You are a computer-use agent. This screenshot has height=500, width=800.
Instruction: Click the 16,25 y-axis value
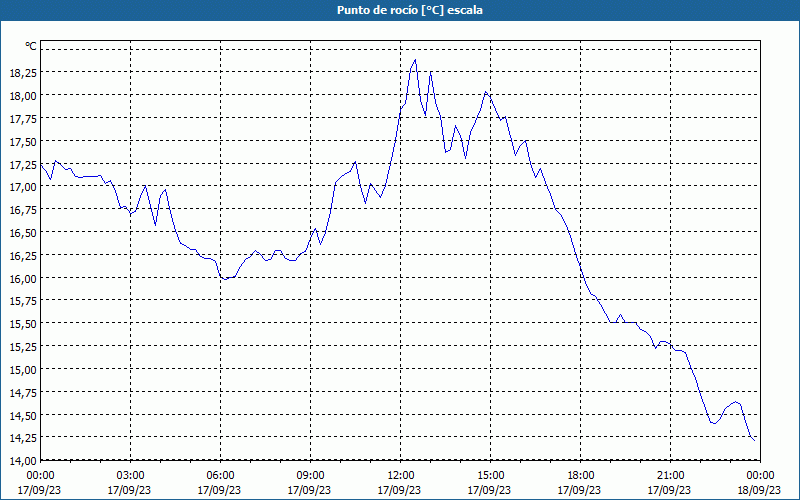coord(23,255)
